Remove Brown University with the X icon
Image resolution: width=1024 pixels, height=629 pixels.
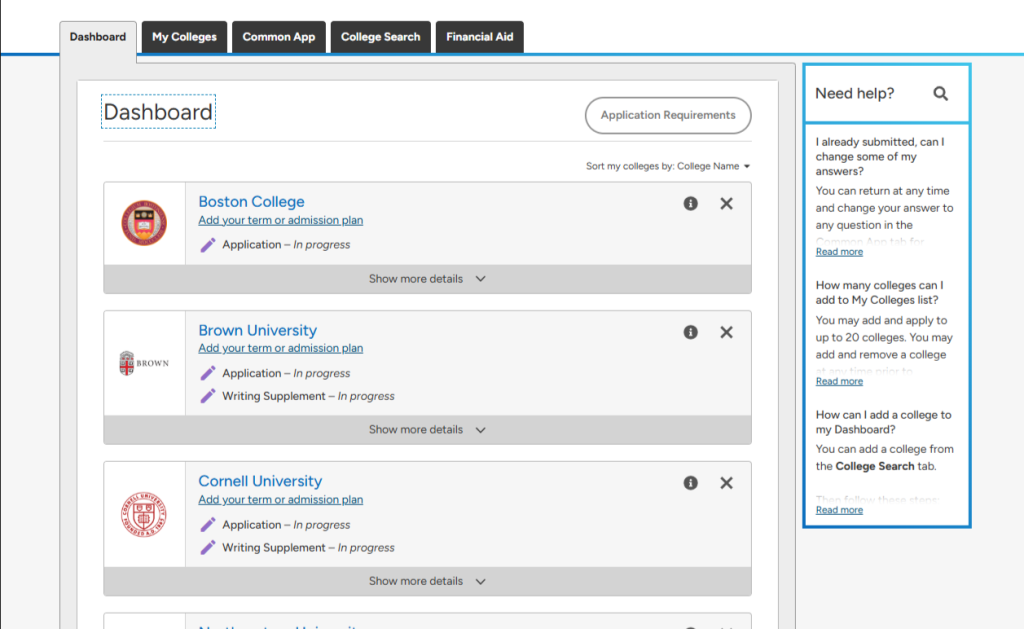tap(727, 332)
